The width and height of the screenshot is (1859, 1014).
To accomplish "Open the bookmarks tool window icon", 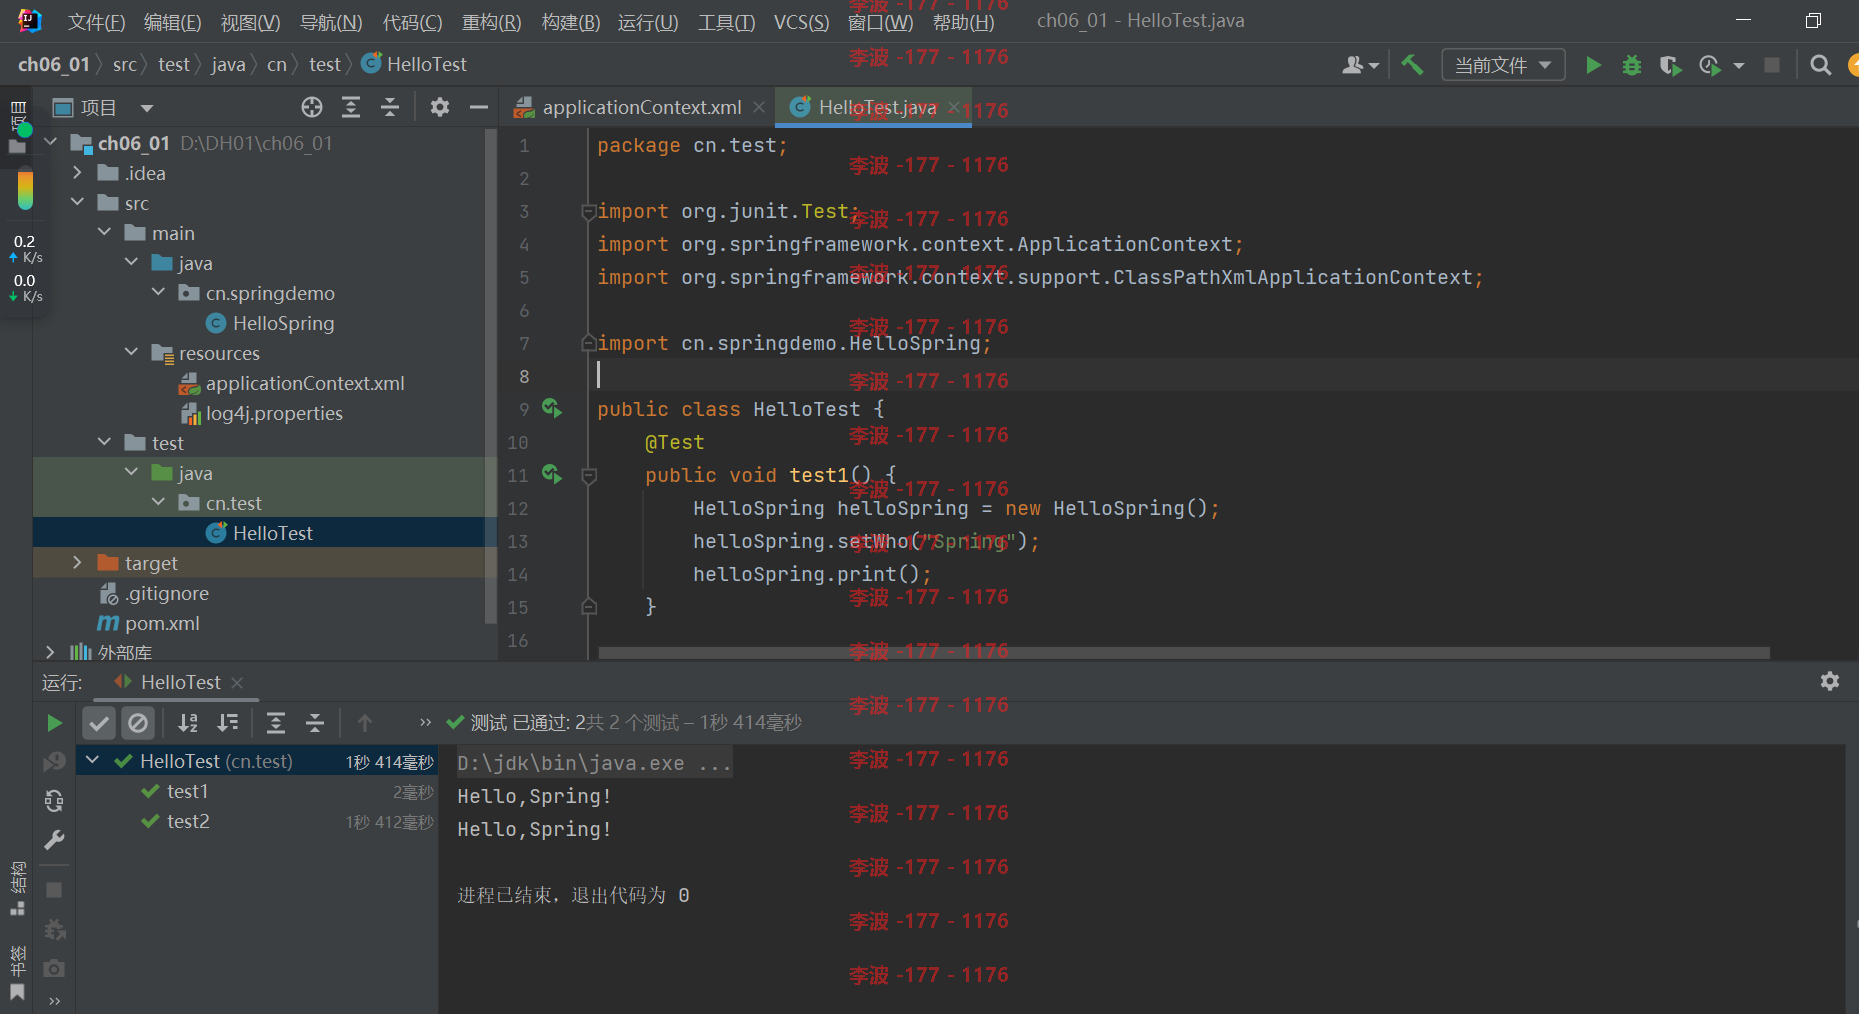I will 17,992.
